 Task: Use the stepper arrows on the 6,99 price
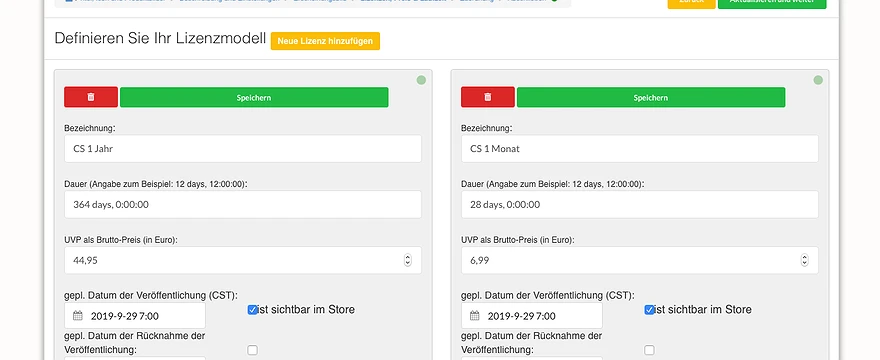coord(805,260)
